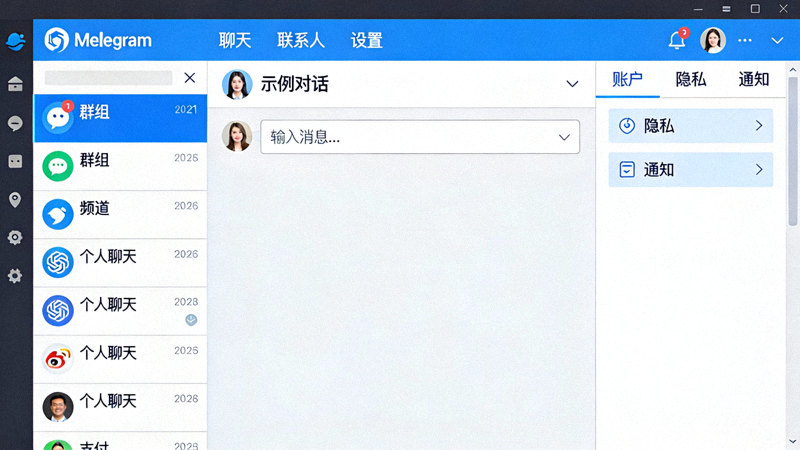The height and width of the screenshot is (450, 800).
Task: Expand the 隐私 settings row arrow
Action: coord(759,126)
